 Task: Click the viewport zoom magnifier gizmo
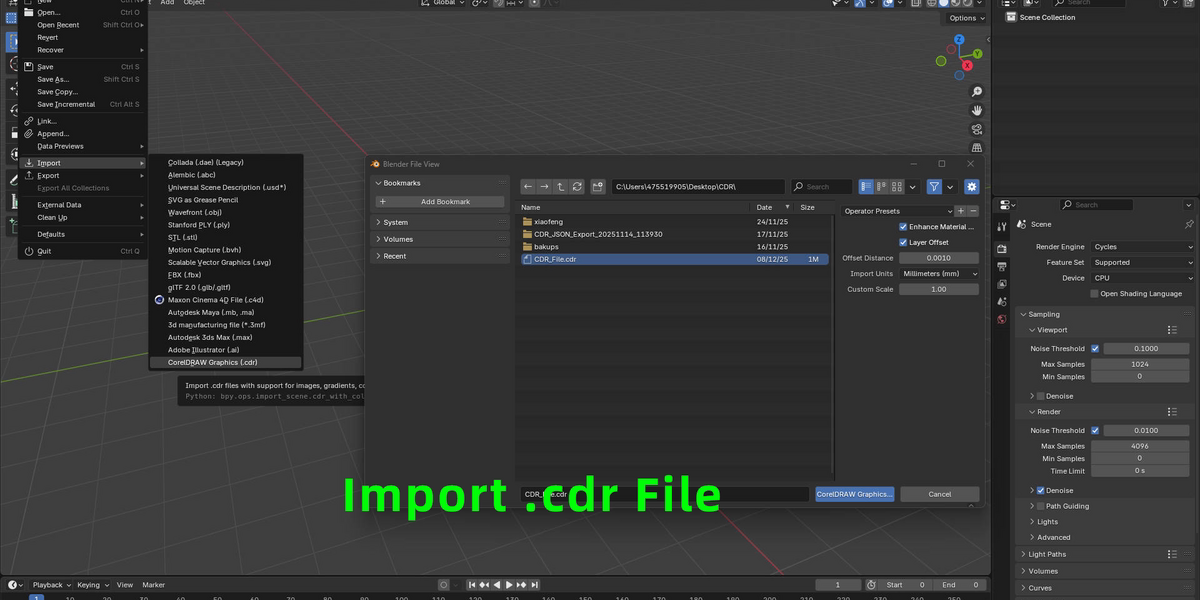[x=977, y=92]
